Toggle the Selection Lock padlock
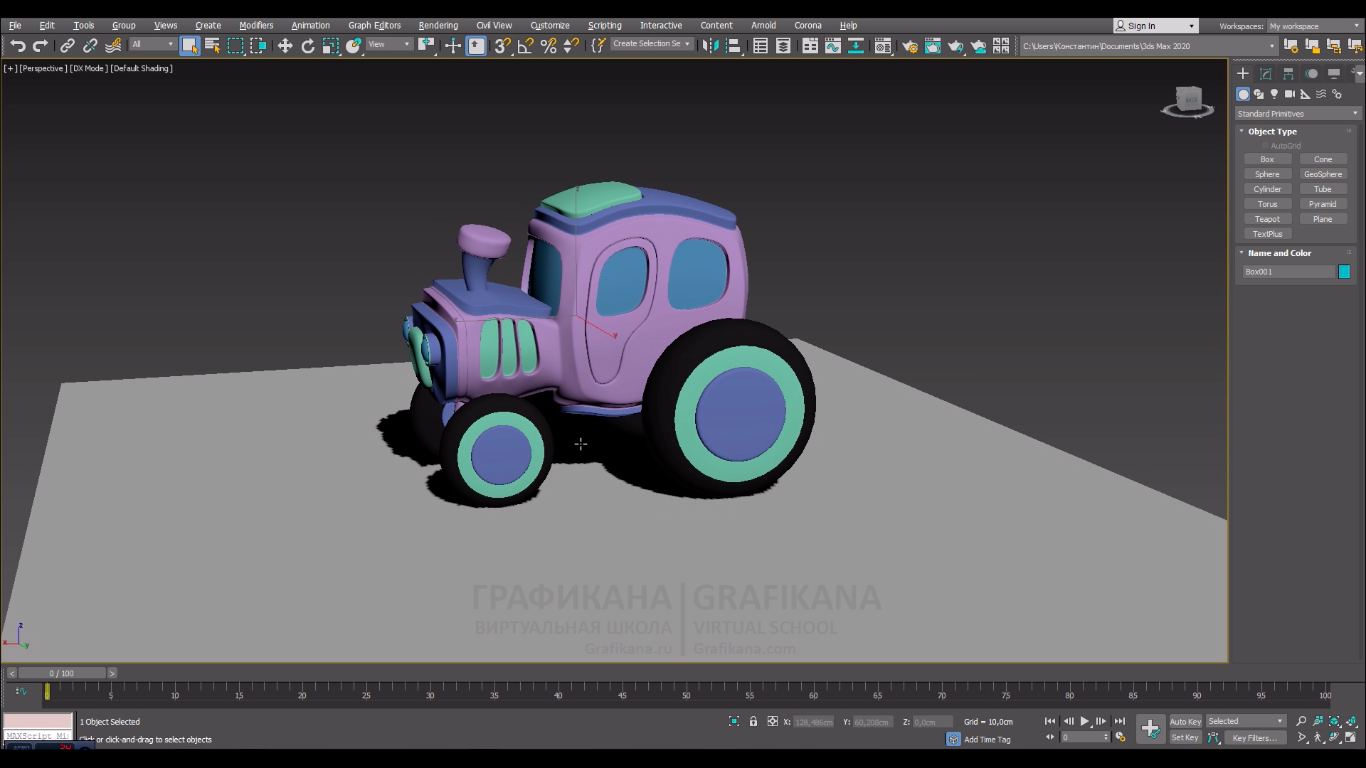Image resolution: width=1366 pixels, height=768 pixels. (753, 721)
